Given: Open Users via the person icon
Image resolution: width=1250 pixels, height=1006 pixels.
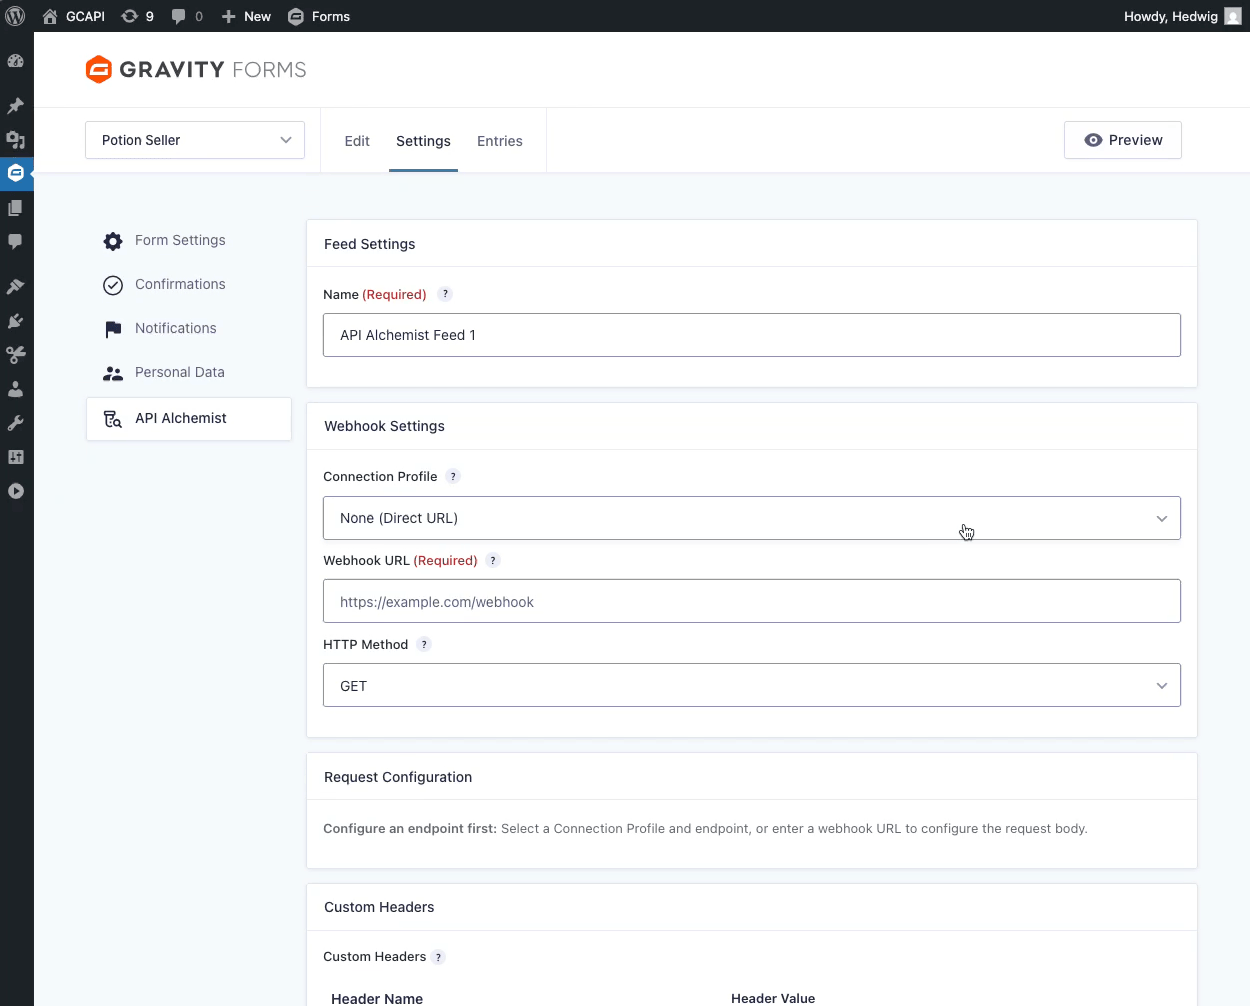Looking at the screenshot, I should click(x=15, y=388).
